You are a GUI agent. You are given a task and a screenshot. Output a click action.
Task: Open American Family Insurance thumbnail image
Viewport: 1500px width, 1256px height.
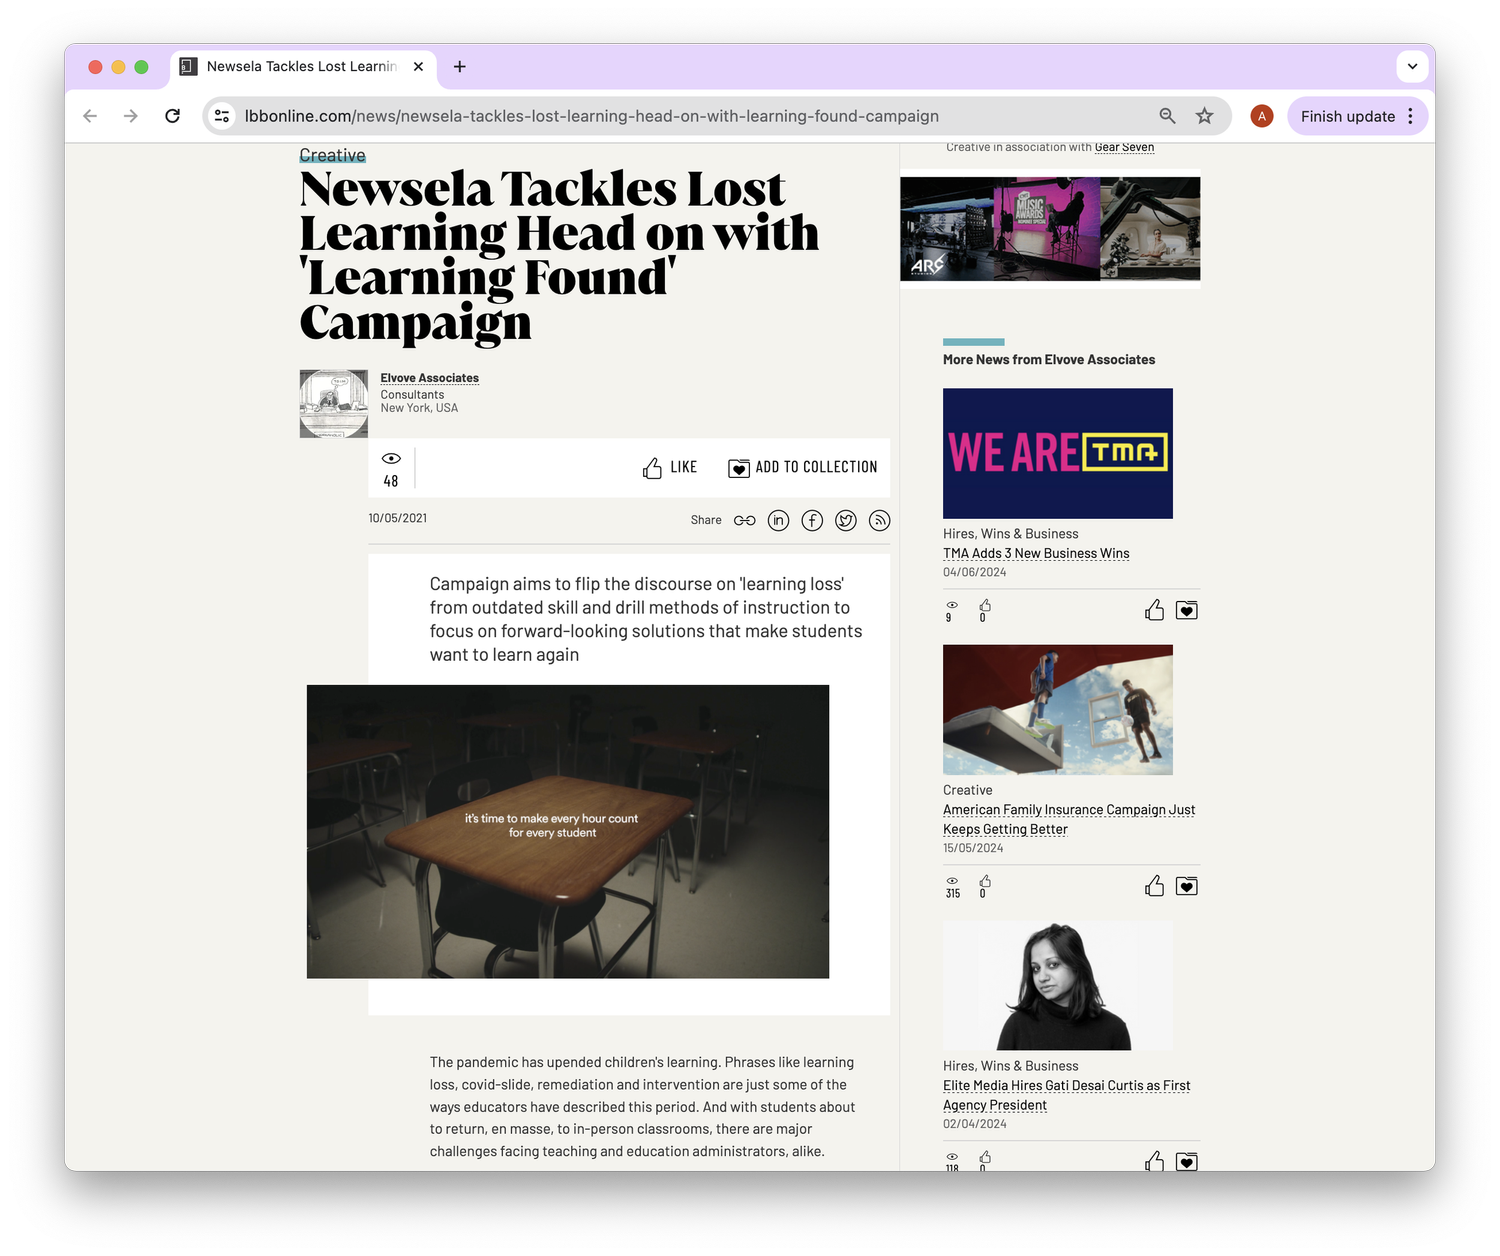pyautogui.click(x=1058, y=709)
